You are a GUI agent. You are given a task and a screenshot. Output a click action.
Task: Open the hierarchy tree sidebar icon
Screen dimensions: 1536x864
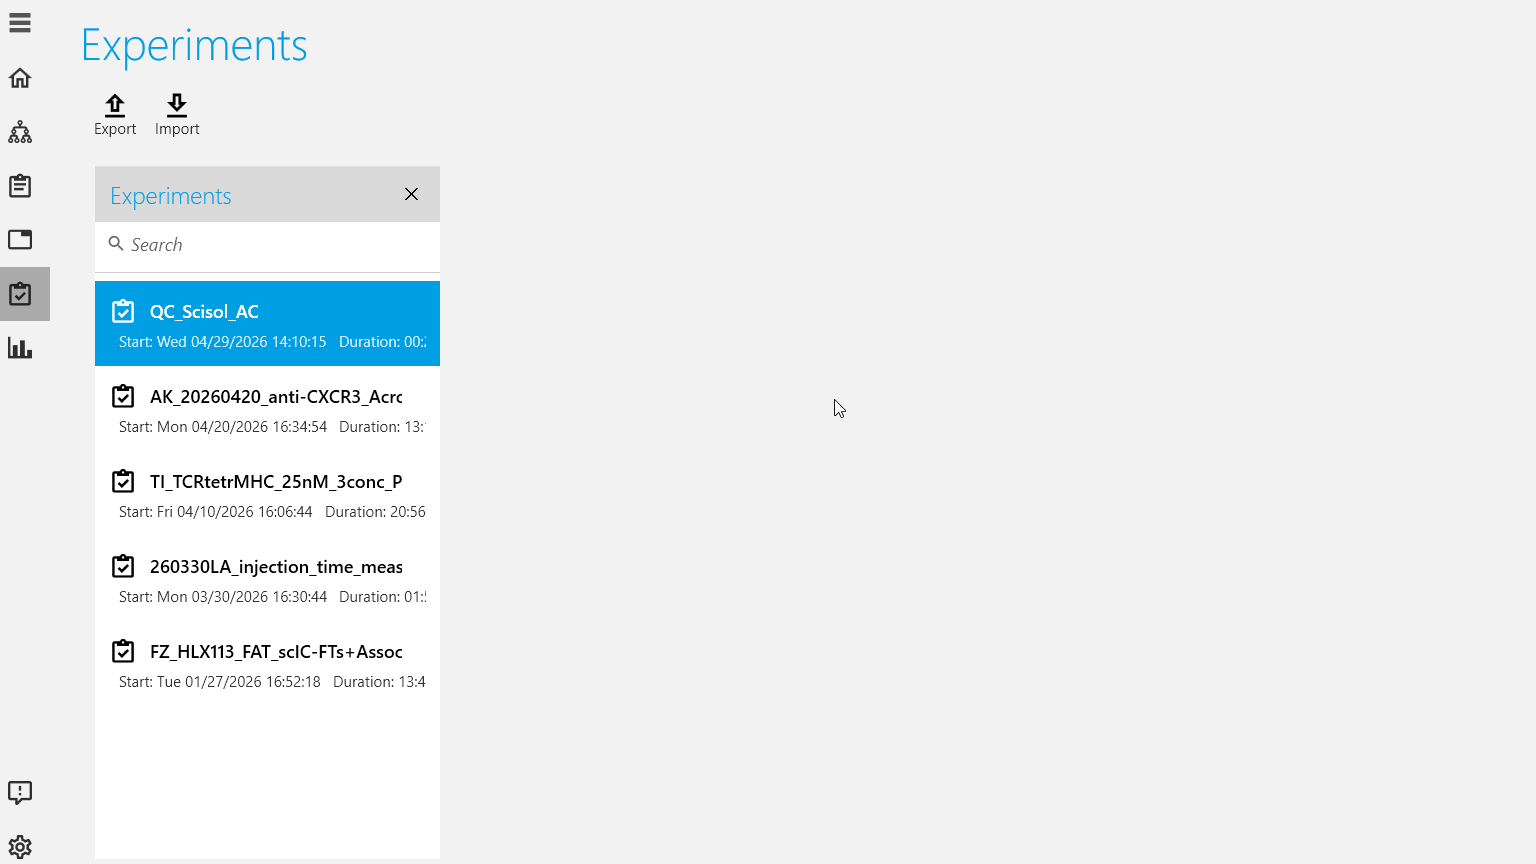click(20, 132)
